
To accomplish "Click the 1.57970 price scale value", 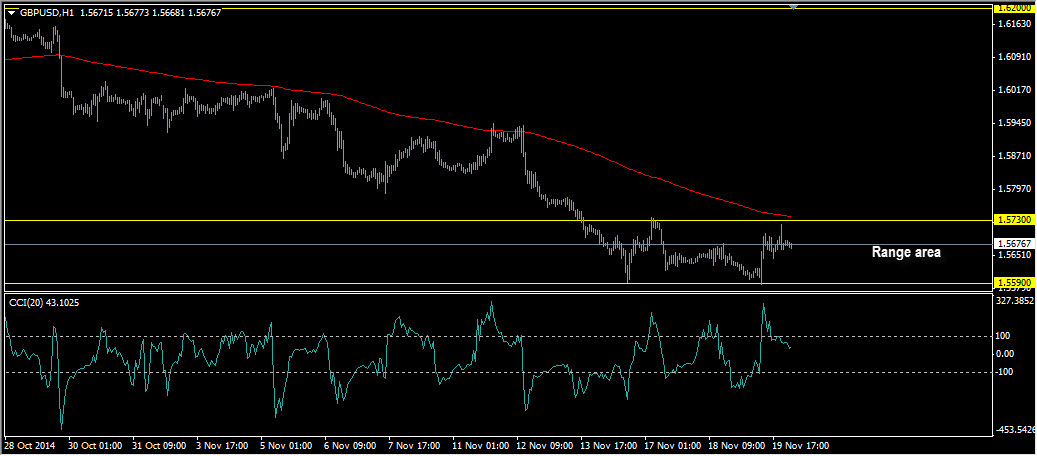I will 1015,189.
